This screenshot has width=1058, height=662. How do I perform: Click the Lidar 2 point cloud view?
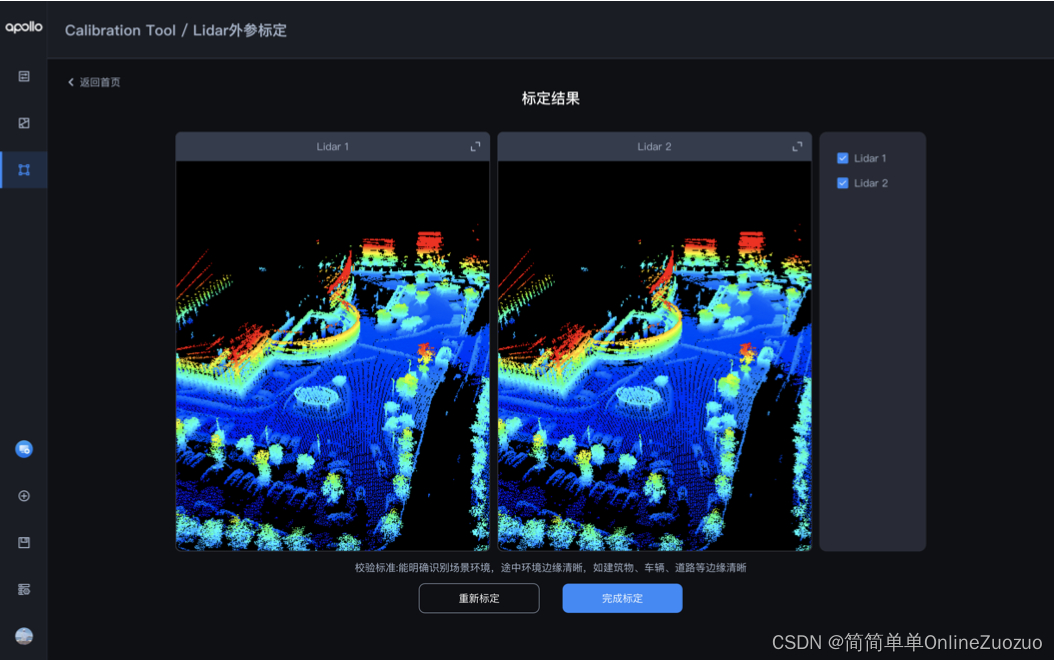tap(655, 356)
